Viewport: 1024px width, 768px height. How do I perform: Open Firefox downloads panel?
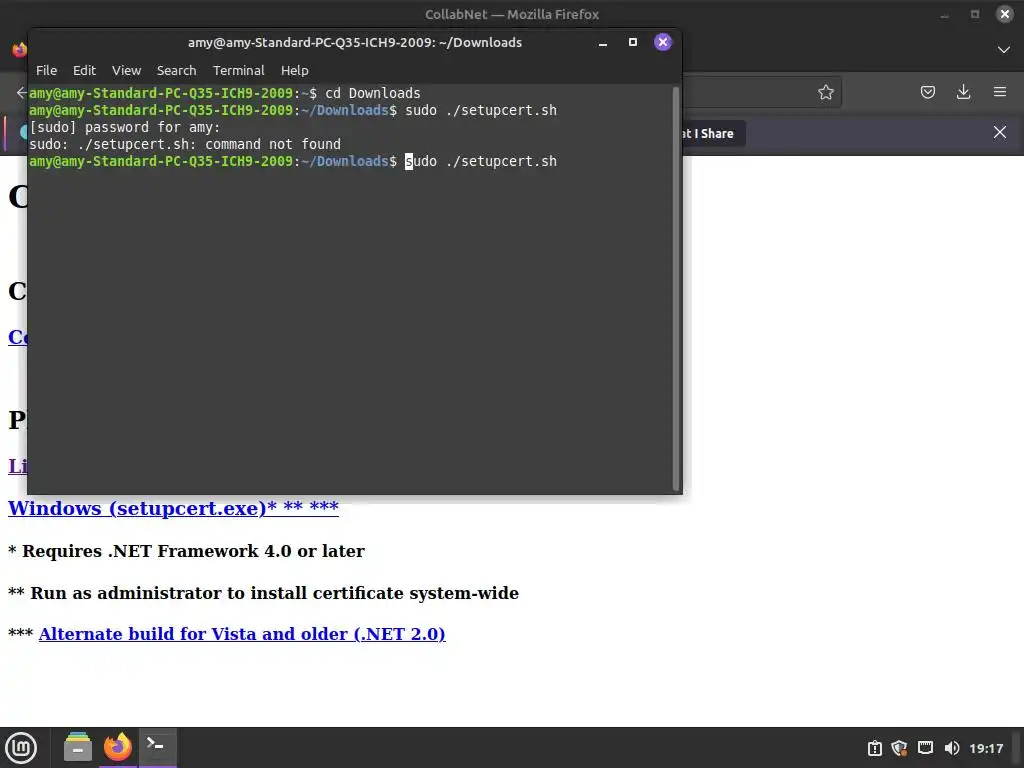[963, 93]
